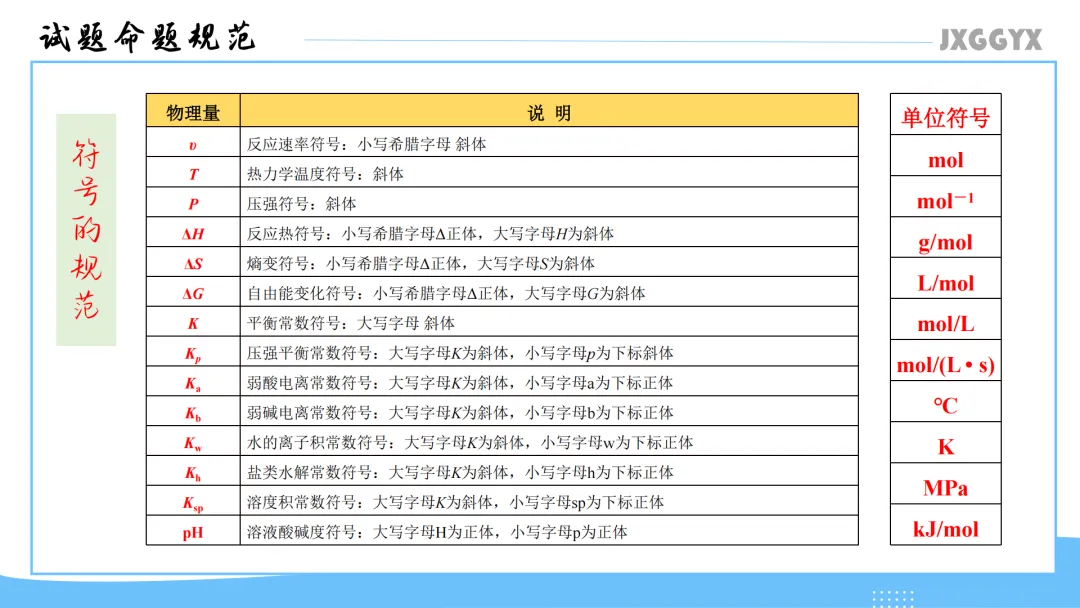The image size is (1080, 608).
Task: Click the red symbol ΔH cell
Action: click(193, 234)
